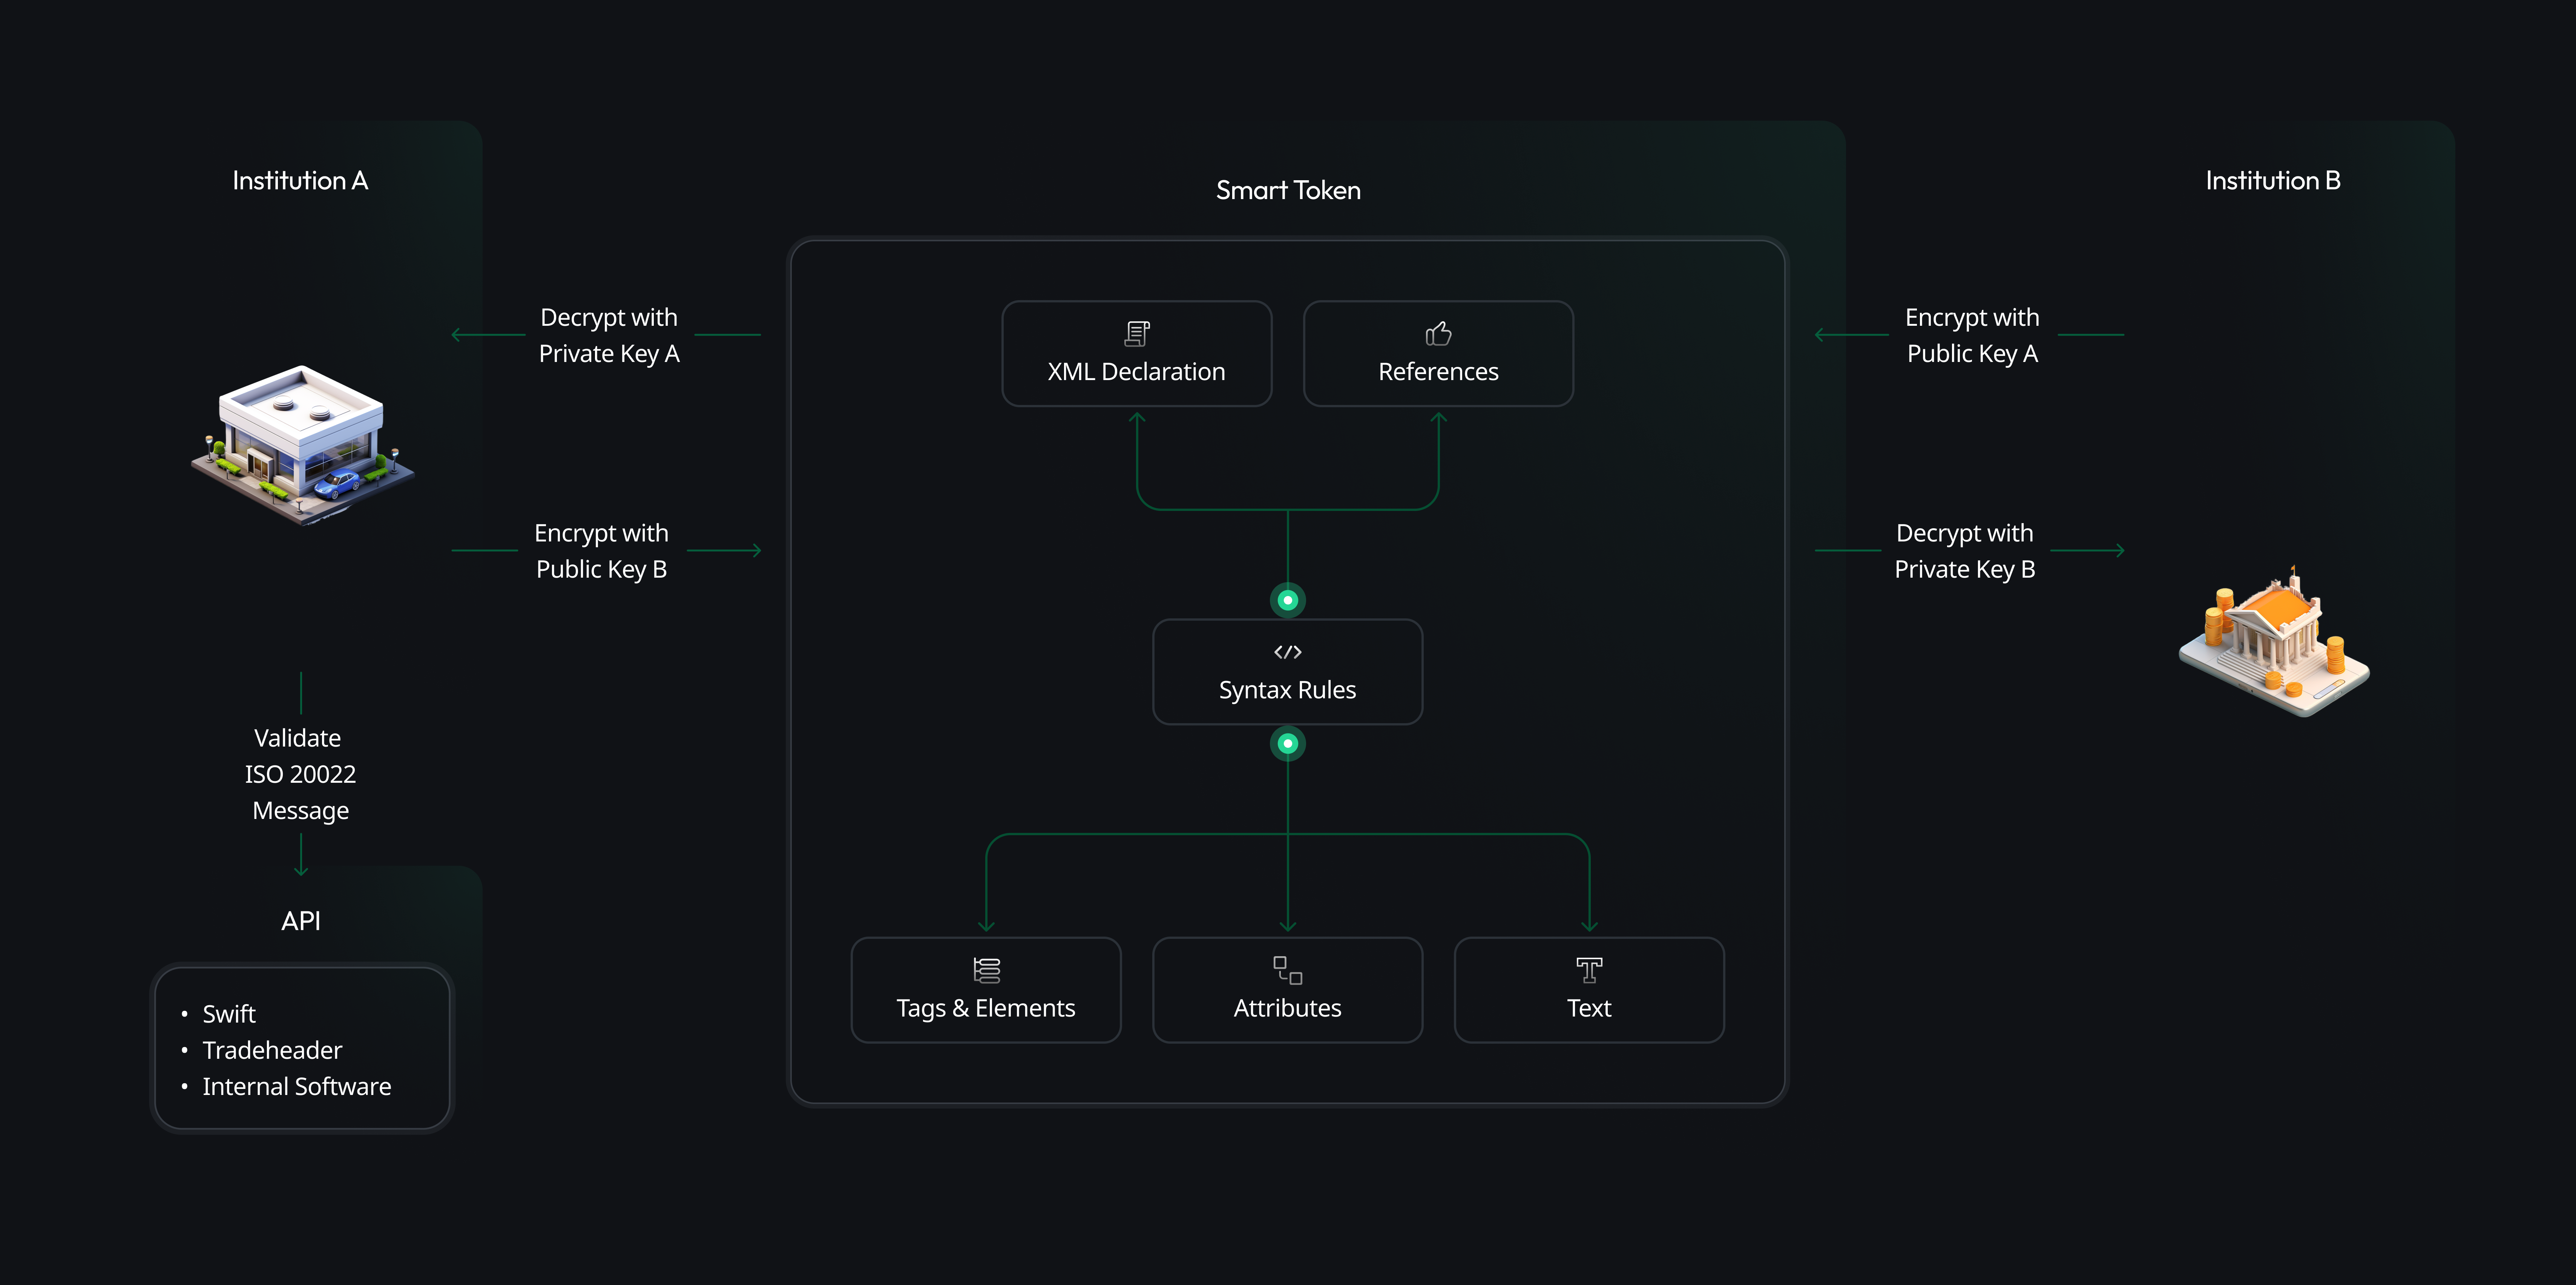Click the green dot above Syntax Rules

click(1288, 600)
